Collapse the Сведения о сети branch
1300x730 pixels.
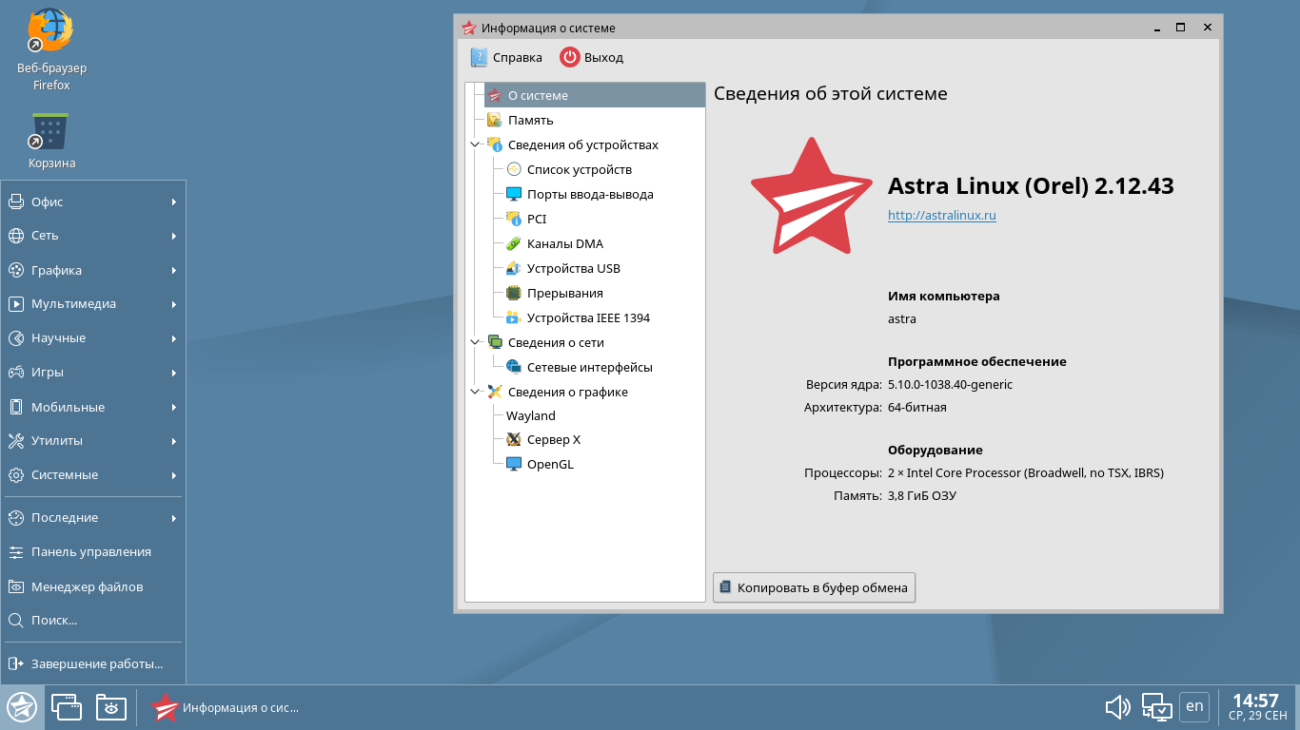[x=477, y=342]
